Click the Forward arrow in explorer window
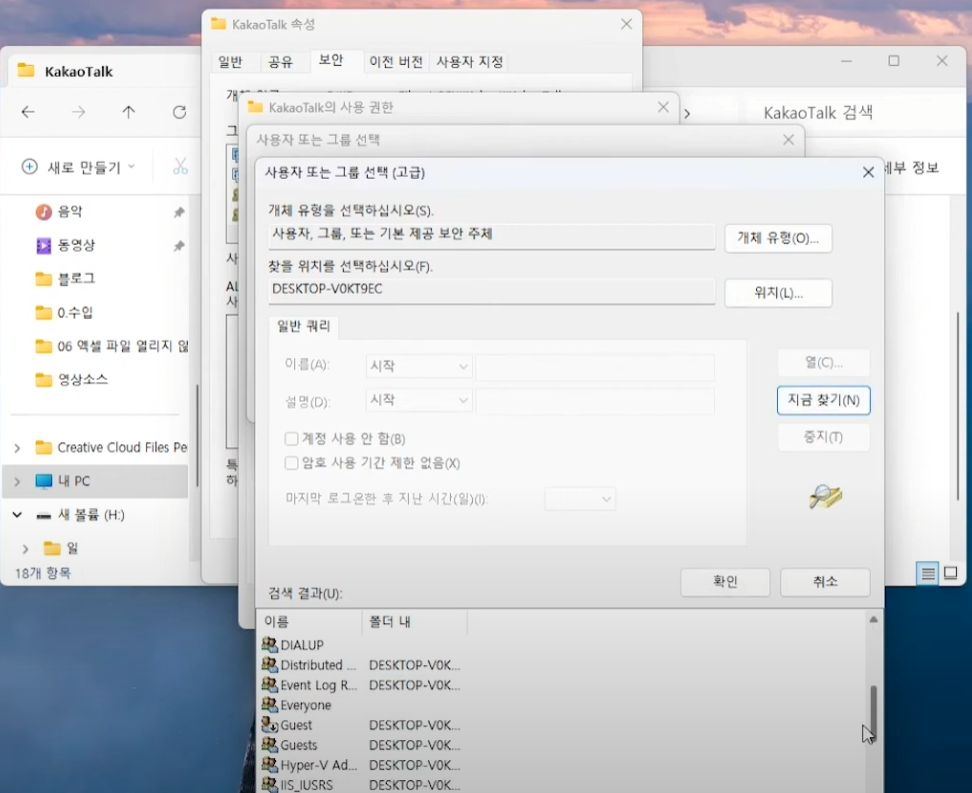Screen dimensions: 972x793 pyautogui.click(x=78, y=112)
